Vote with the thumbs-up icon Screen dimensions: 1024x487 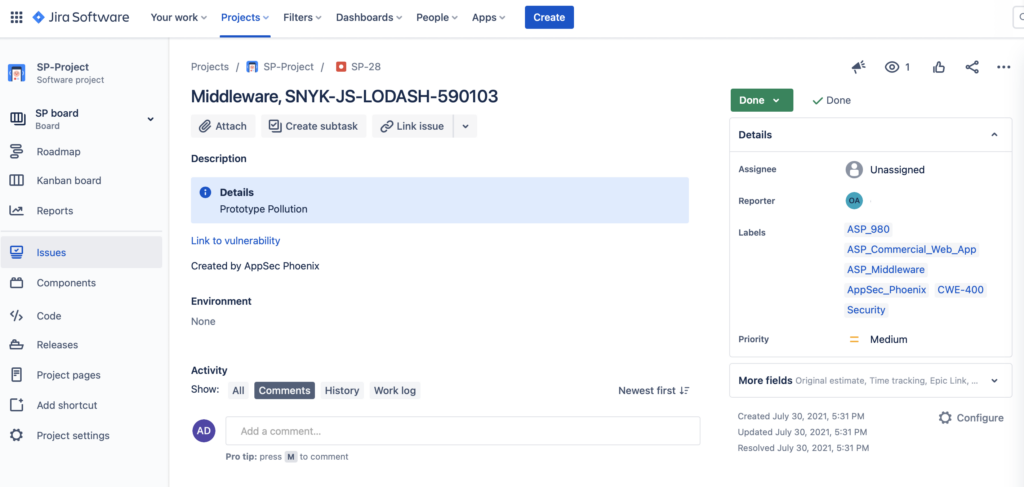click(939, 67)
